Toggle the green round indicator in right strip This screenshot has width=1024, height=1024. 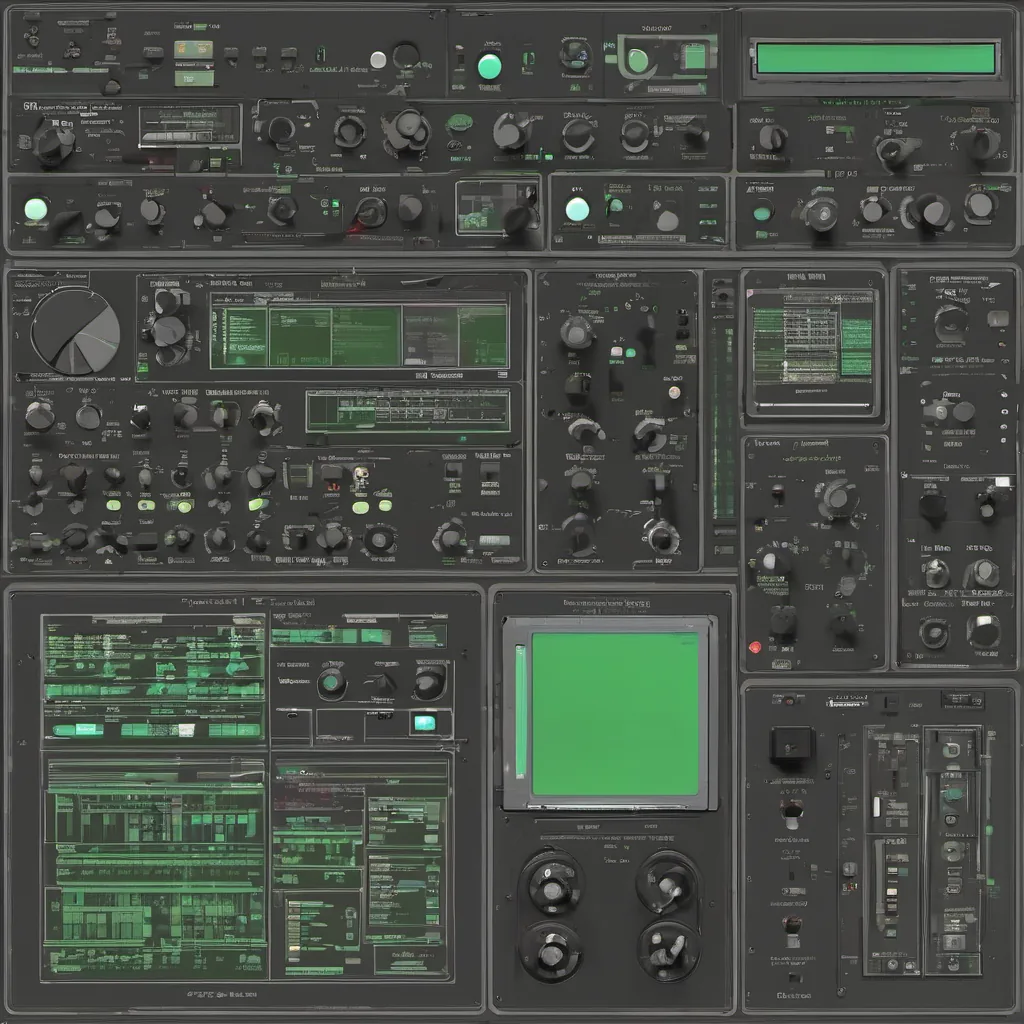[x=762, y=211]
